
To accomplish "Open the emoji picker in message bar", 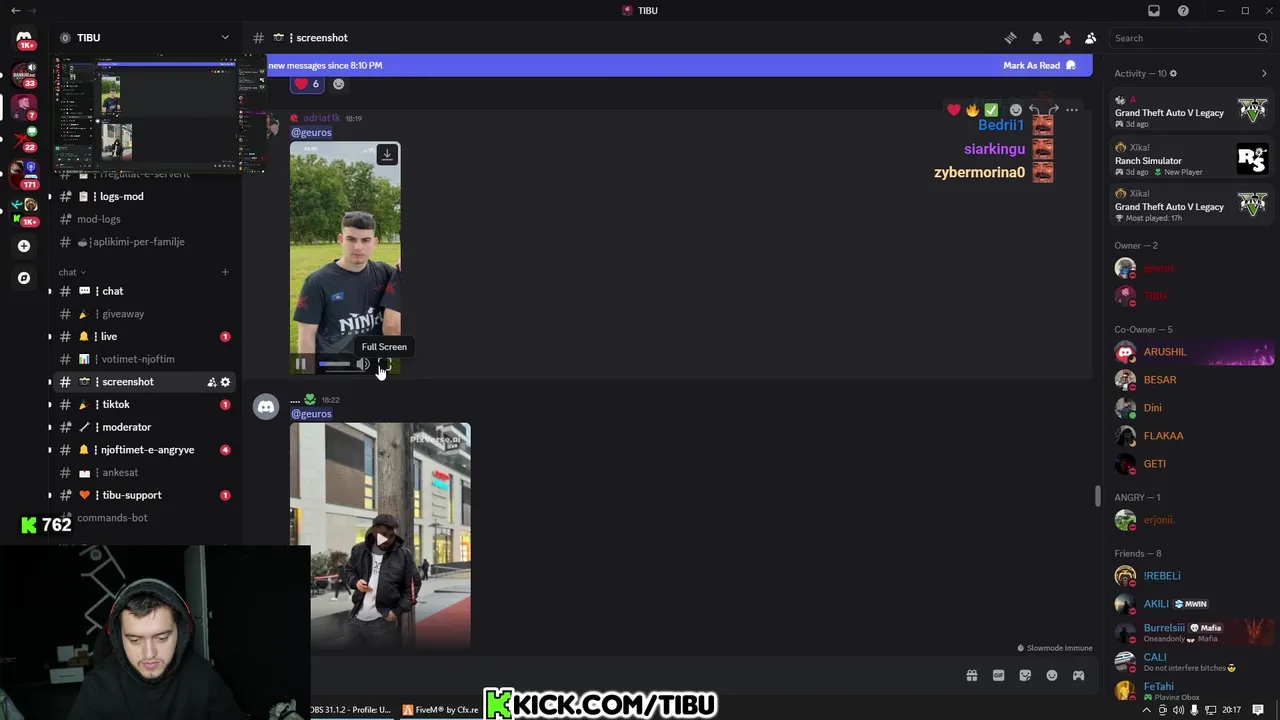I will [x=1052, y=676].
